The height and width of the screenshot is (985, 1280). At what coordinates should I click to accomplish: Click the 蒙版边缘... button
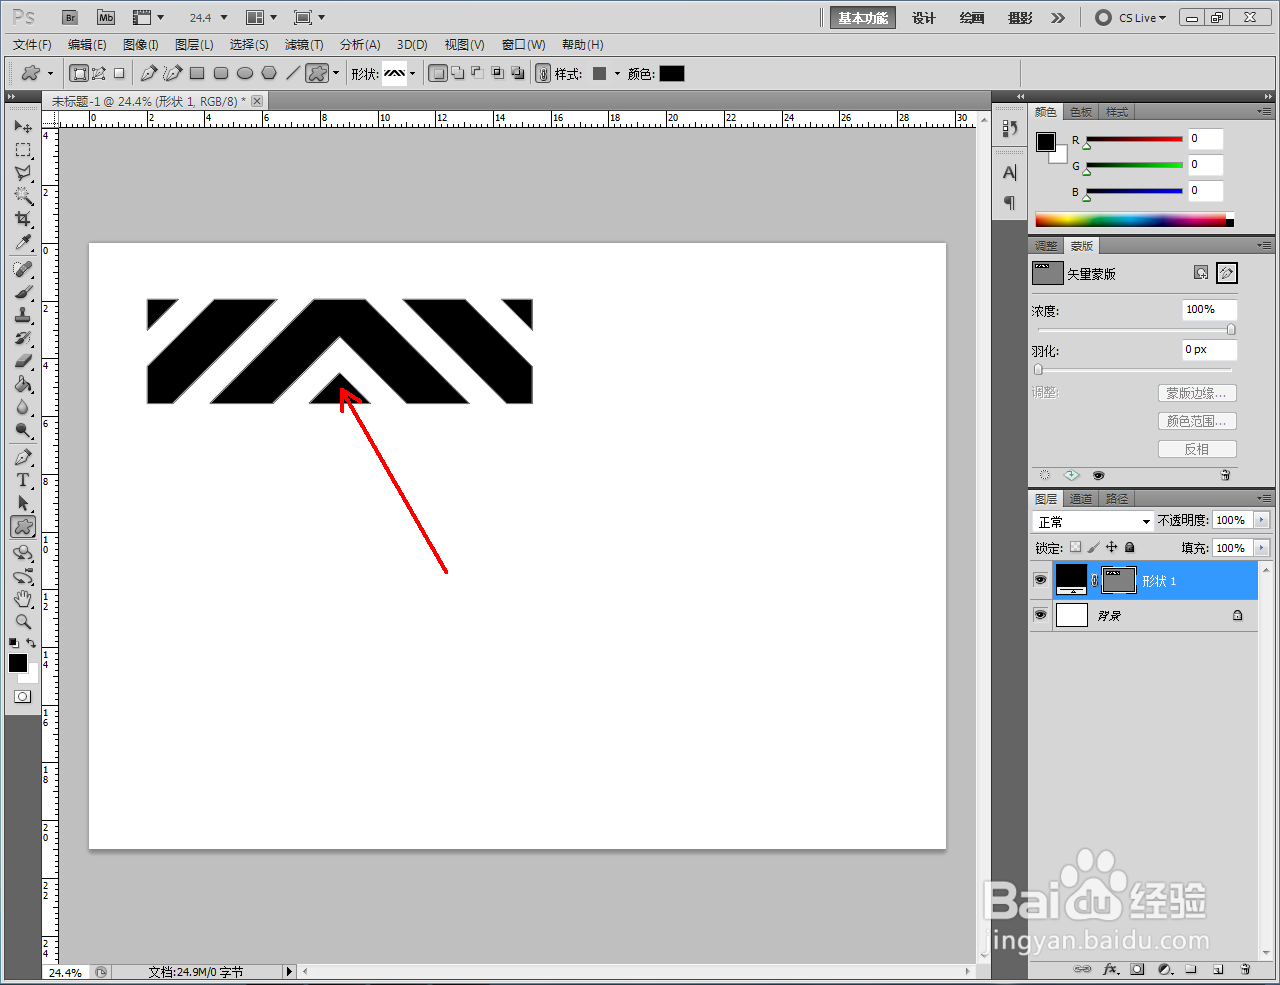(1197, 393)
